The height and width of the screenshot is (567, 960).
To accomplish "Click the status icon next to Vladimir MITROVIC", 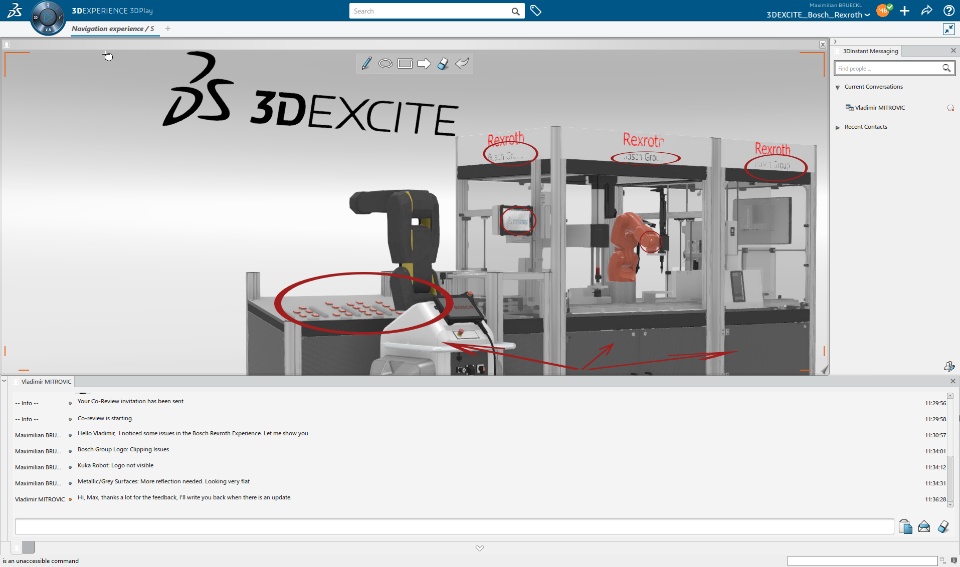I will (950, 108).
